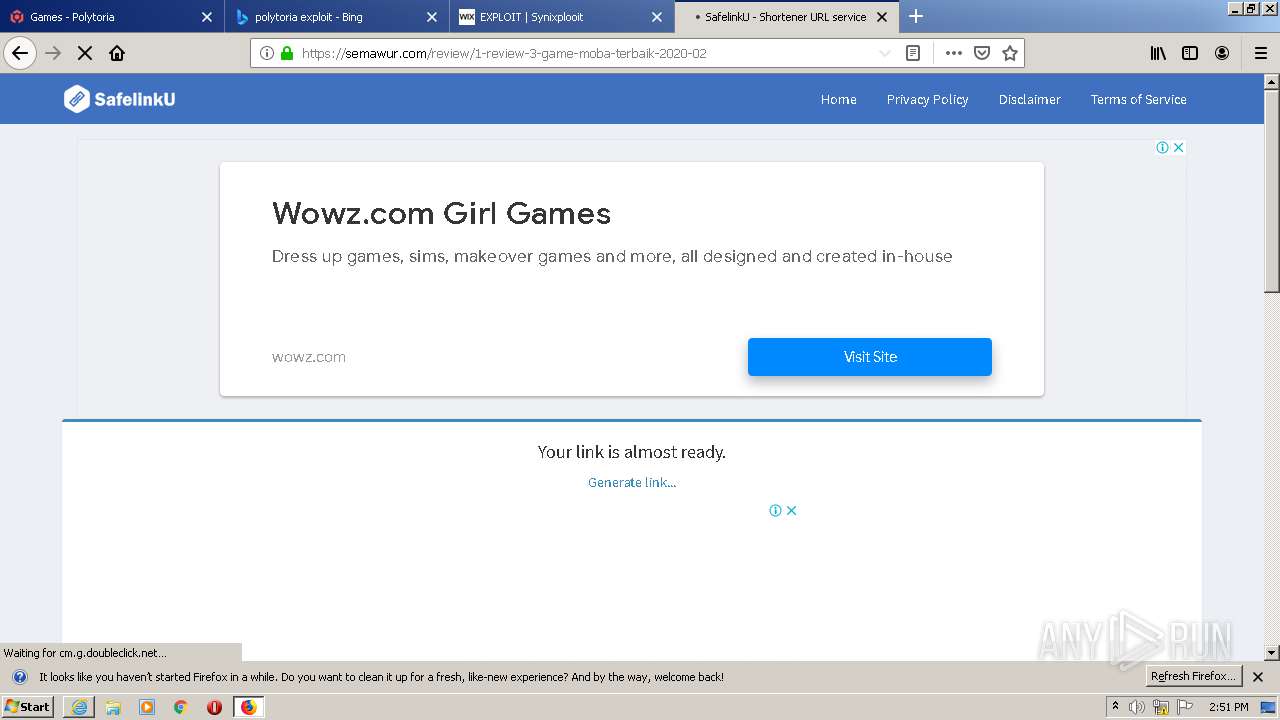Switch to the EXPLOIT | Synixplooit tab
Viewport: 1280px width, 720px height.
tap(560, 16)
